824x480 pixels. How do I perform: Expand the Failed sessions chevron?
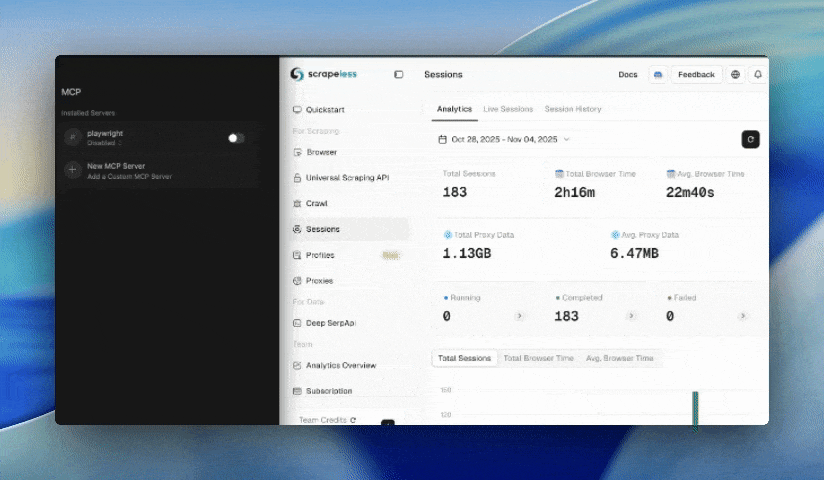pyautogui.click(x=742, y=316)
